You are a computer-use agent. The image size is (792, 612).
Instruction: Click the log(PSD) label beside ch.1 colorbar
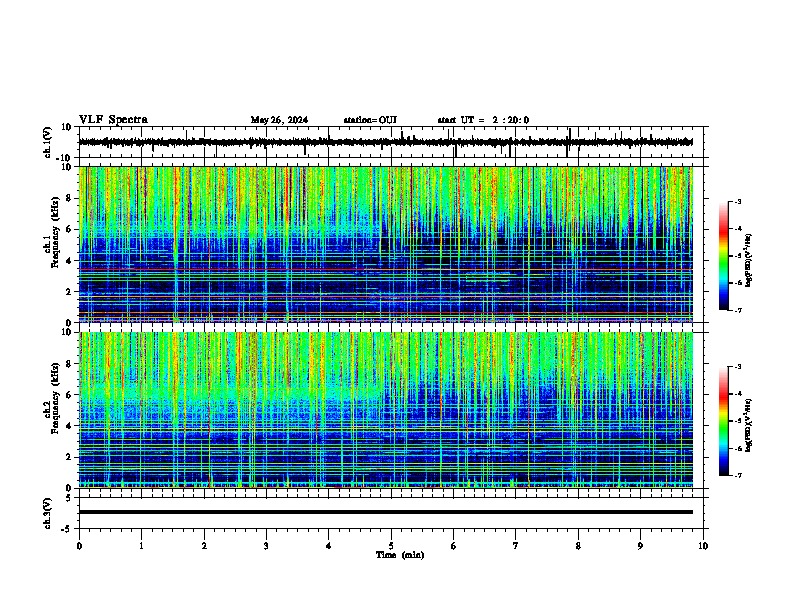[749, 261]
